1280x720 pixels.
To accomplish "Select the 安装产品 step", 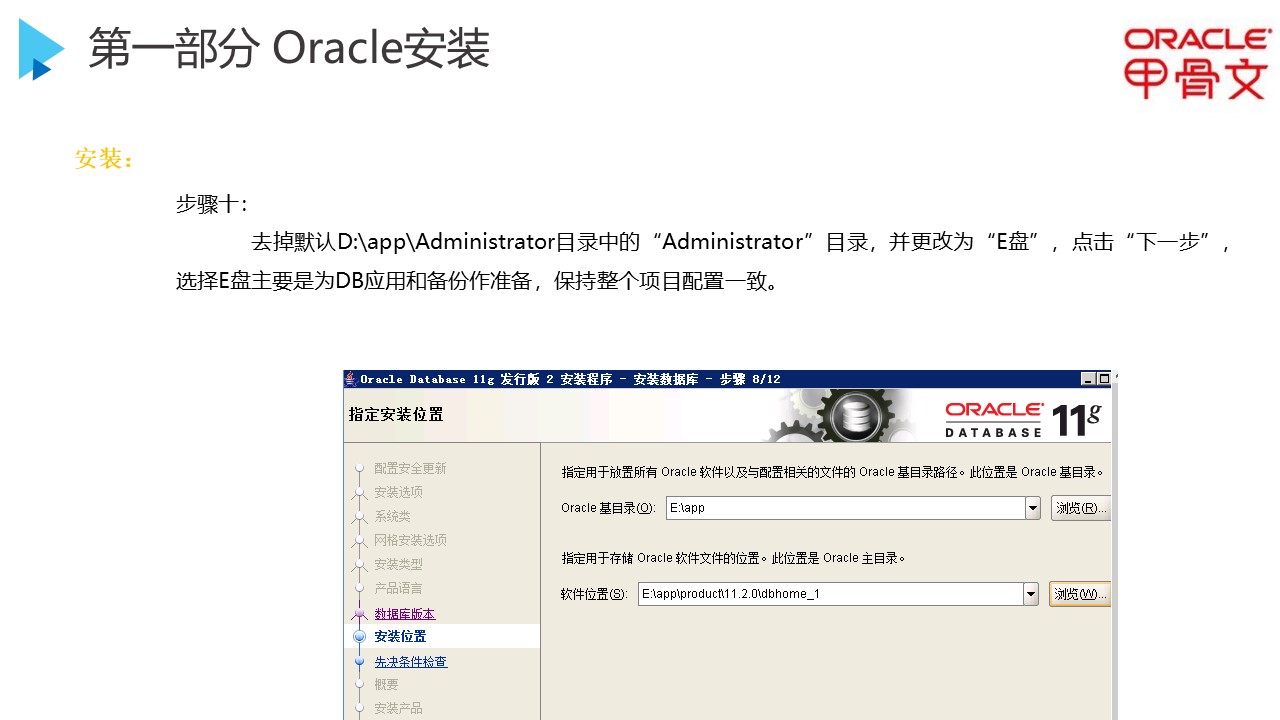I will (398, 708).
